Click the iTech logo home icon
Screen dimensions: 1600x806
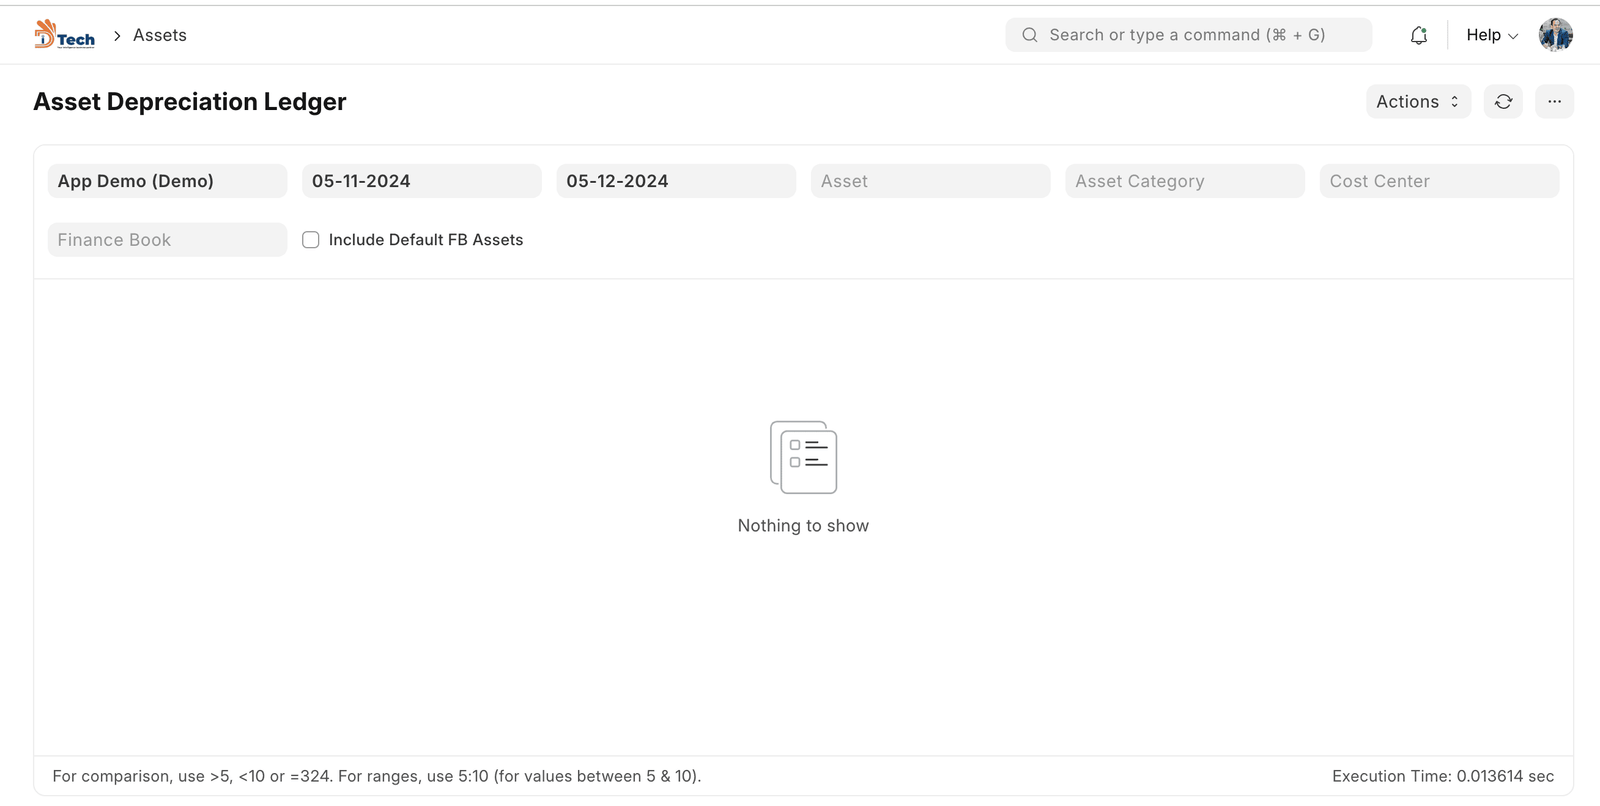tap(65, 35)
